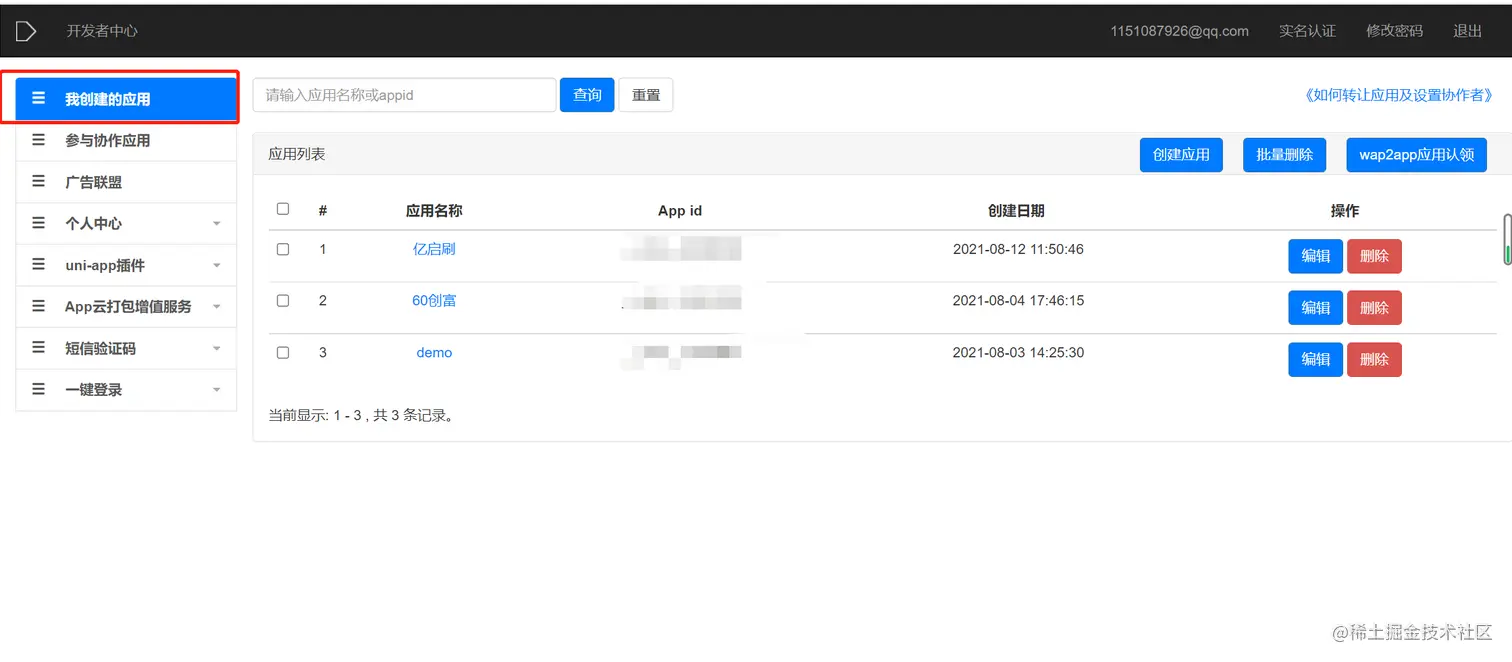The image size is (1512, 662).
Task: Expand the 短信验证码 dropdown arrow
Action: tap(217, 349)
